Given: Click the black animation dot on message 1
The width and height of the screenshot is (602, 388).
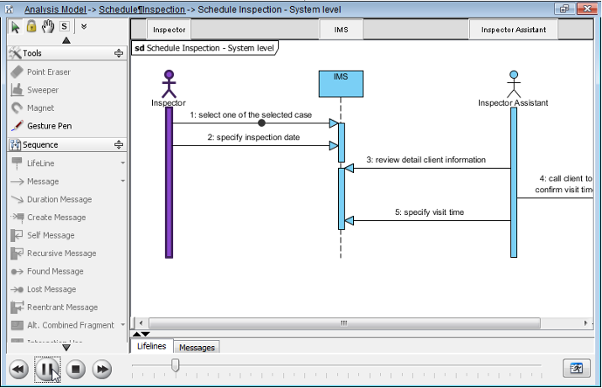Looking at the screenshot, I should 261,123.
